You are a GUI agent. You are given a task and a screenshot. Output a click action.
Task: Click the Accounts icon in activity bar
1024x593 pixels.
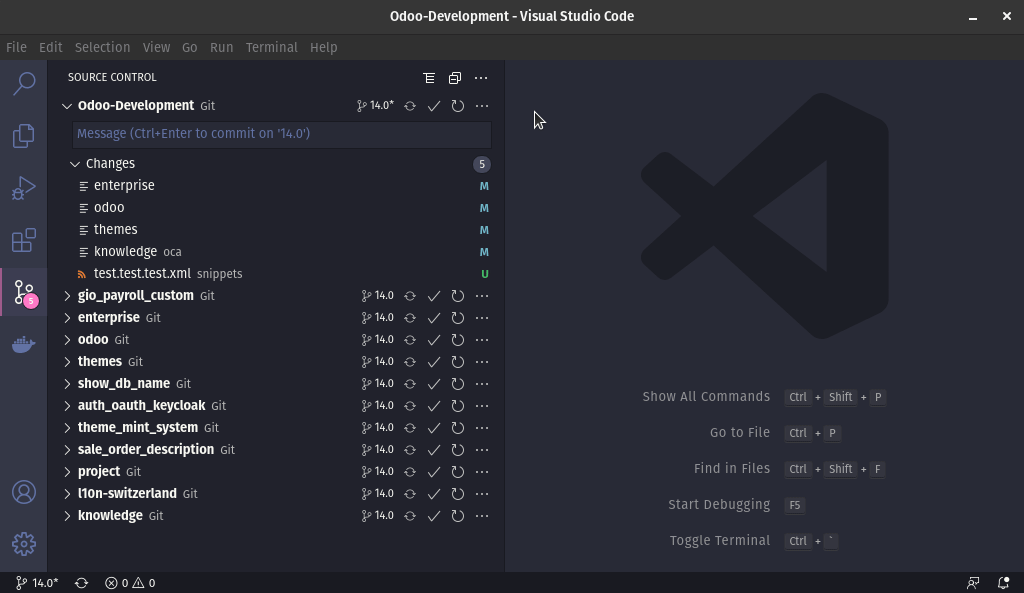(x=24, y=492)
